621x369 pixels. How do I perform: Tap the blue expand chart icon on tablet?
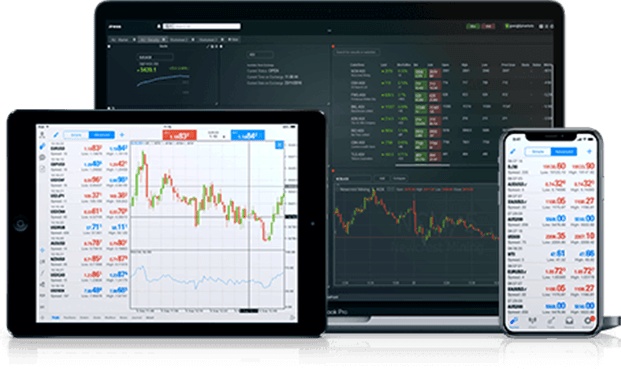279,145
